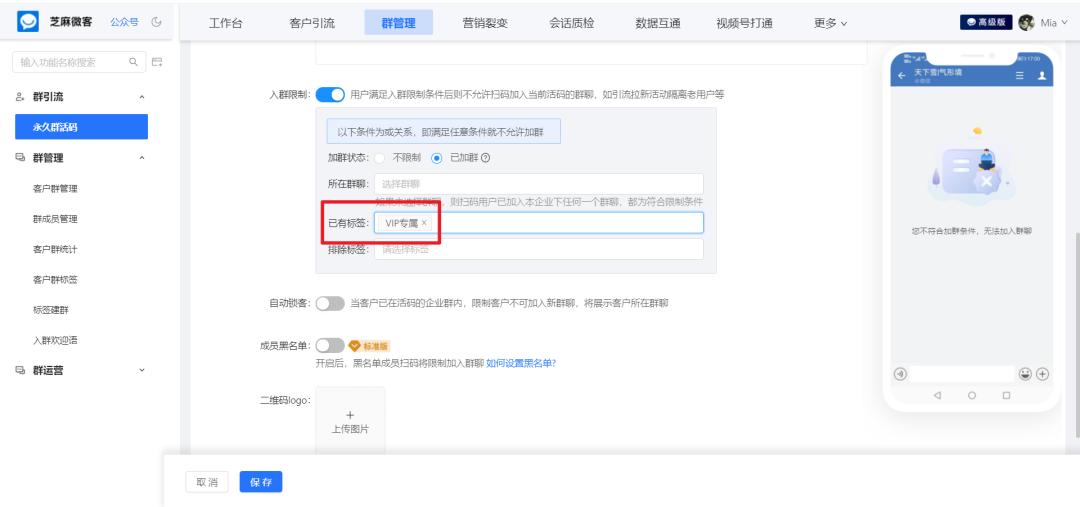Click the 群引流 section icon

pyautogui.click(x=20, y=97)
